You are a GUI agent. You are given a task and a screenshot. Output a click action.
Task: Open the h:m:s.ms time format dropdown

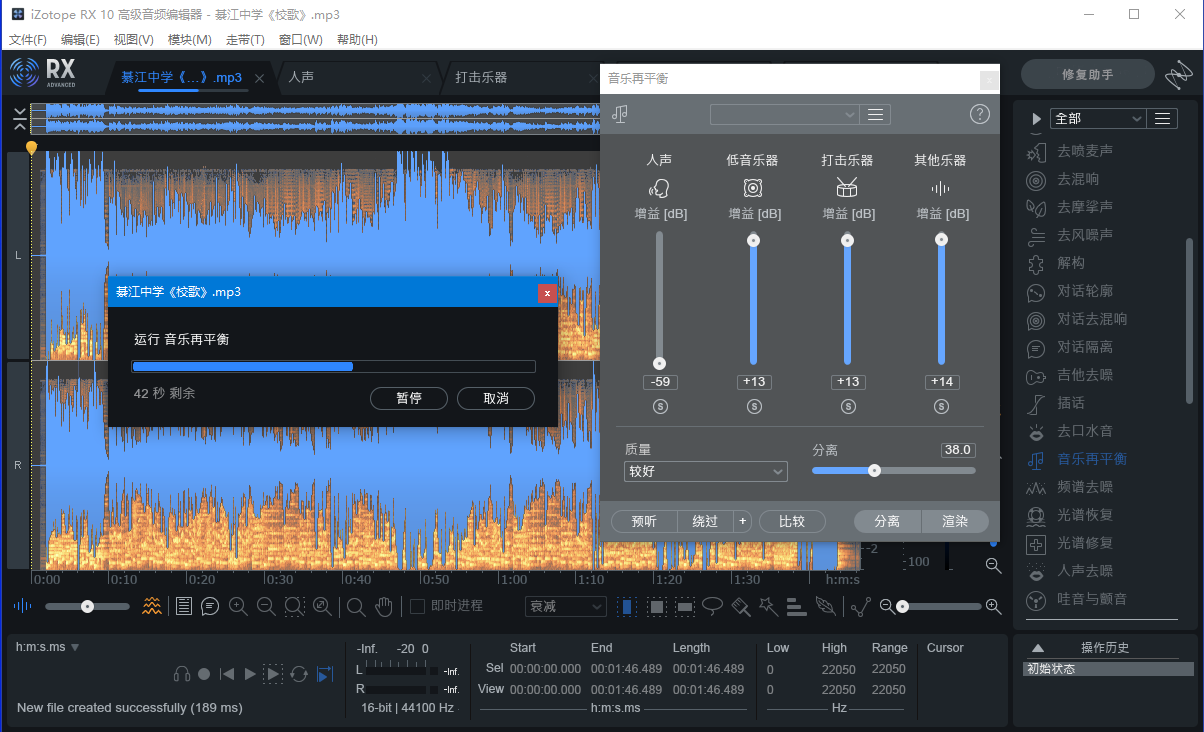pyautogui.click(x=48, y=647)
